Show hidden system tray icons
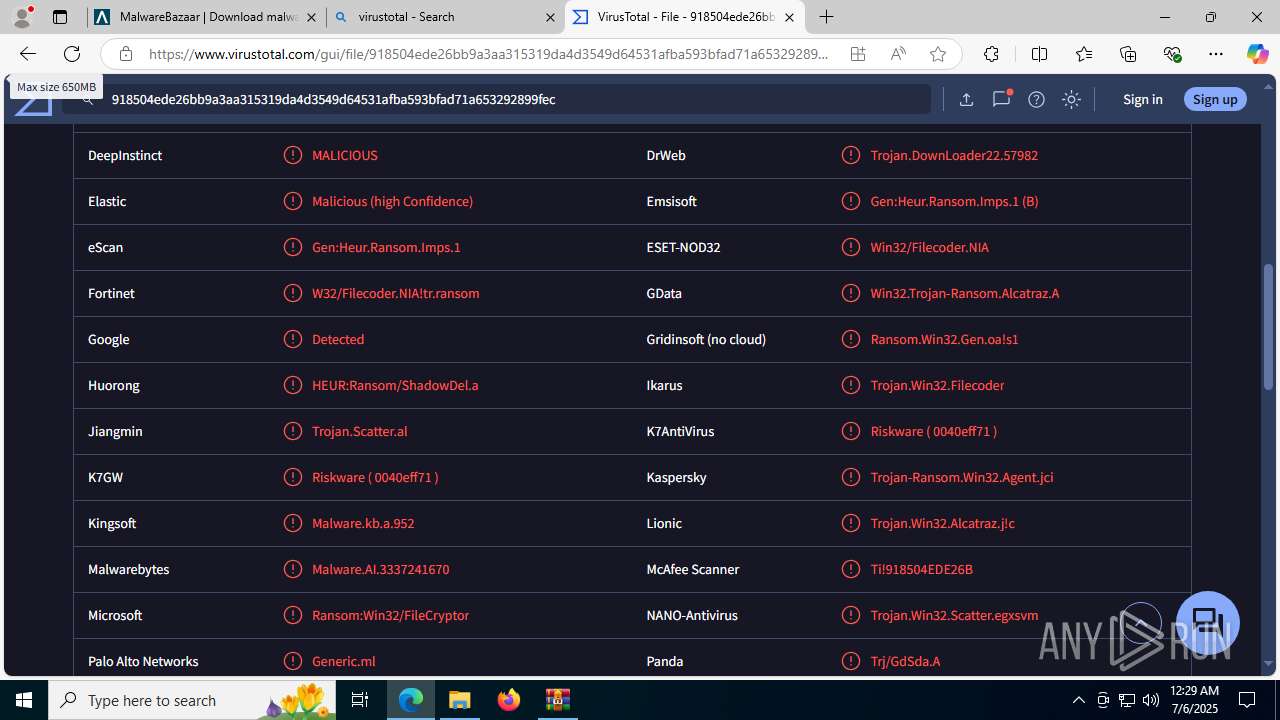 pos(1078,700)
